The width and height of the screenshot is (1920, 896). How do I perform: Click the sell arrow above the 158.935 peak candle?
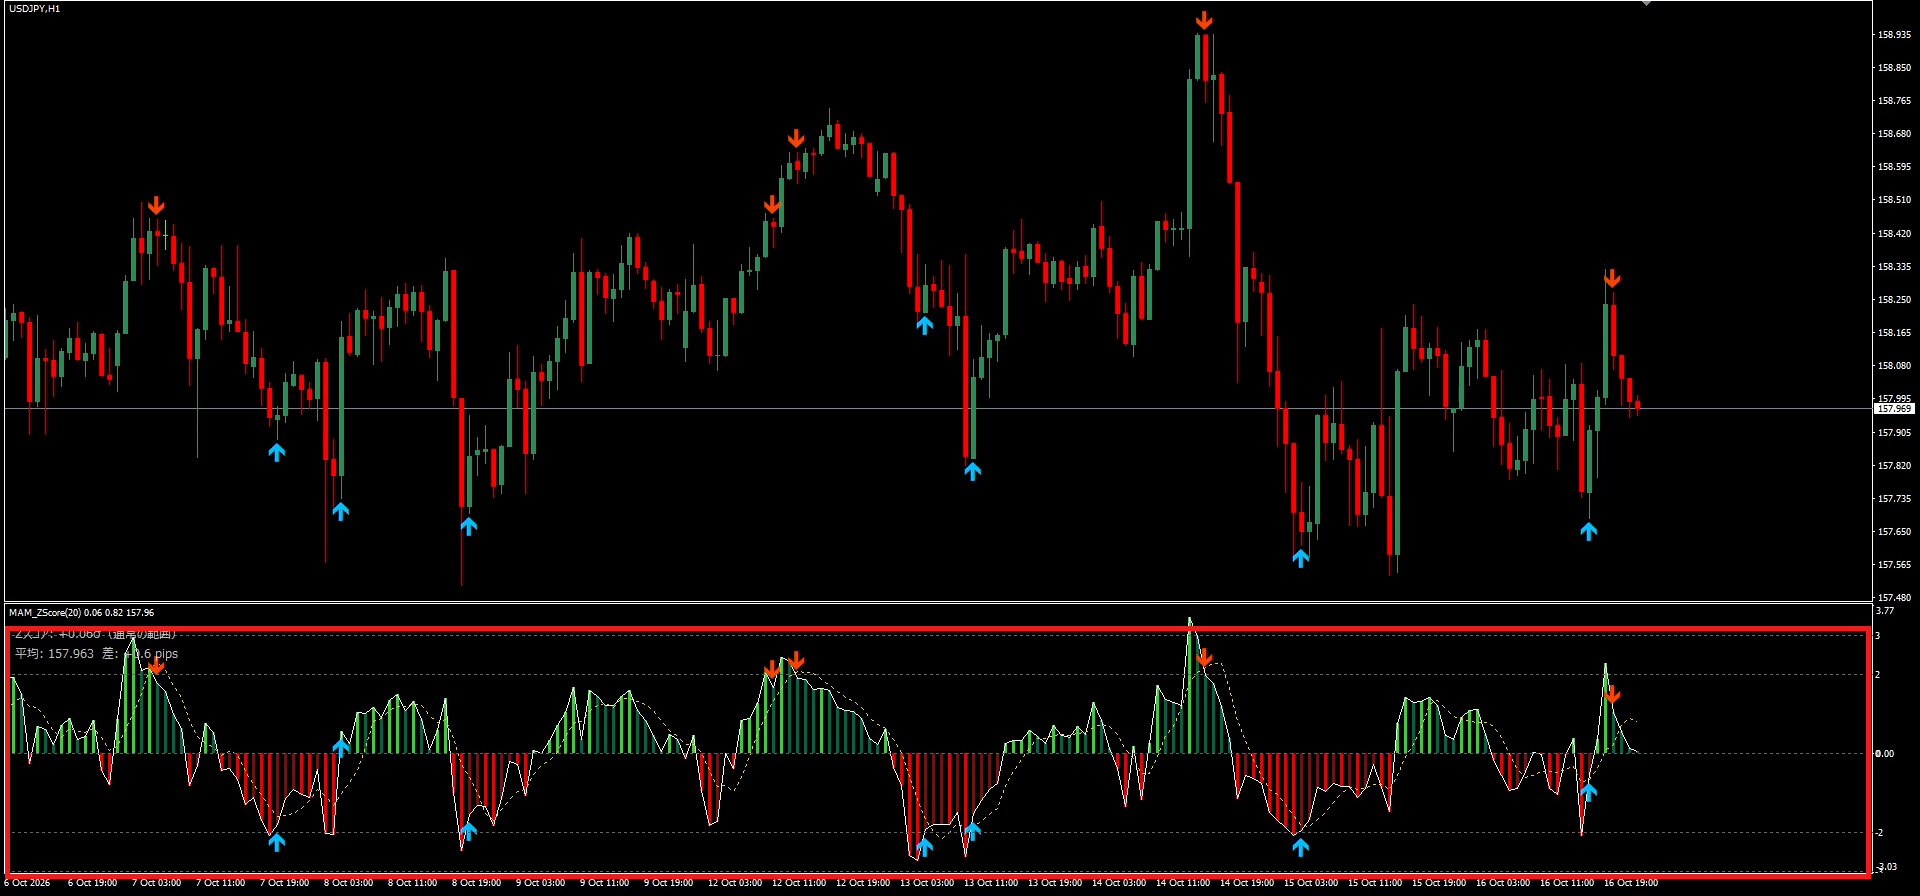pos(1205,20)
